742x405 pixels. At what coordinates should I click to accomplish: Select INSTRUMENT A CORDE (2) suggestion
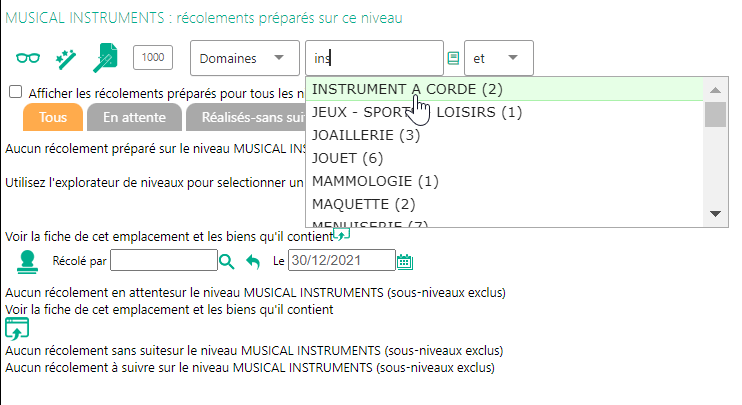(407, 89)
